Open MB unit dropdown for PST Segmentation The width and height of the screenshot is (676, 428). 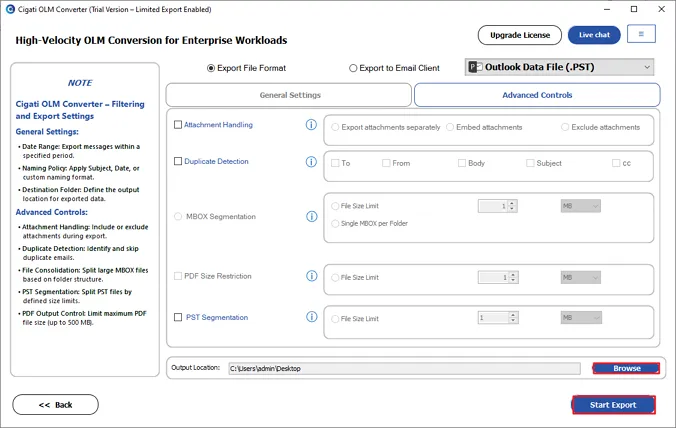click(581, 318)
